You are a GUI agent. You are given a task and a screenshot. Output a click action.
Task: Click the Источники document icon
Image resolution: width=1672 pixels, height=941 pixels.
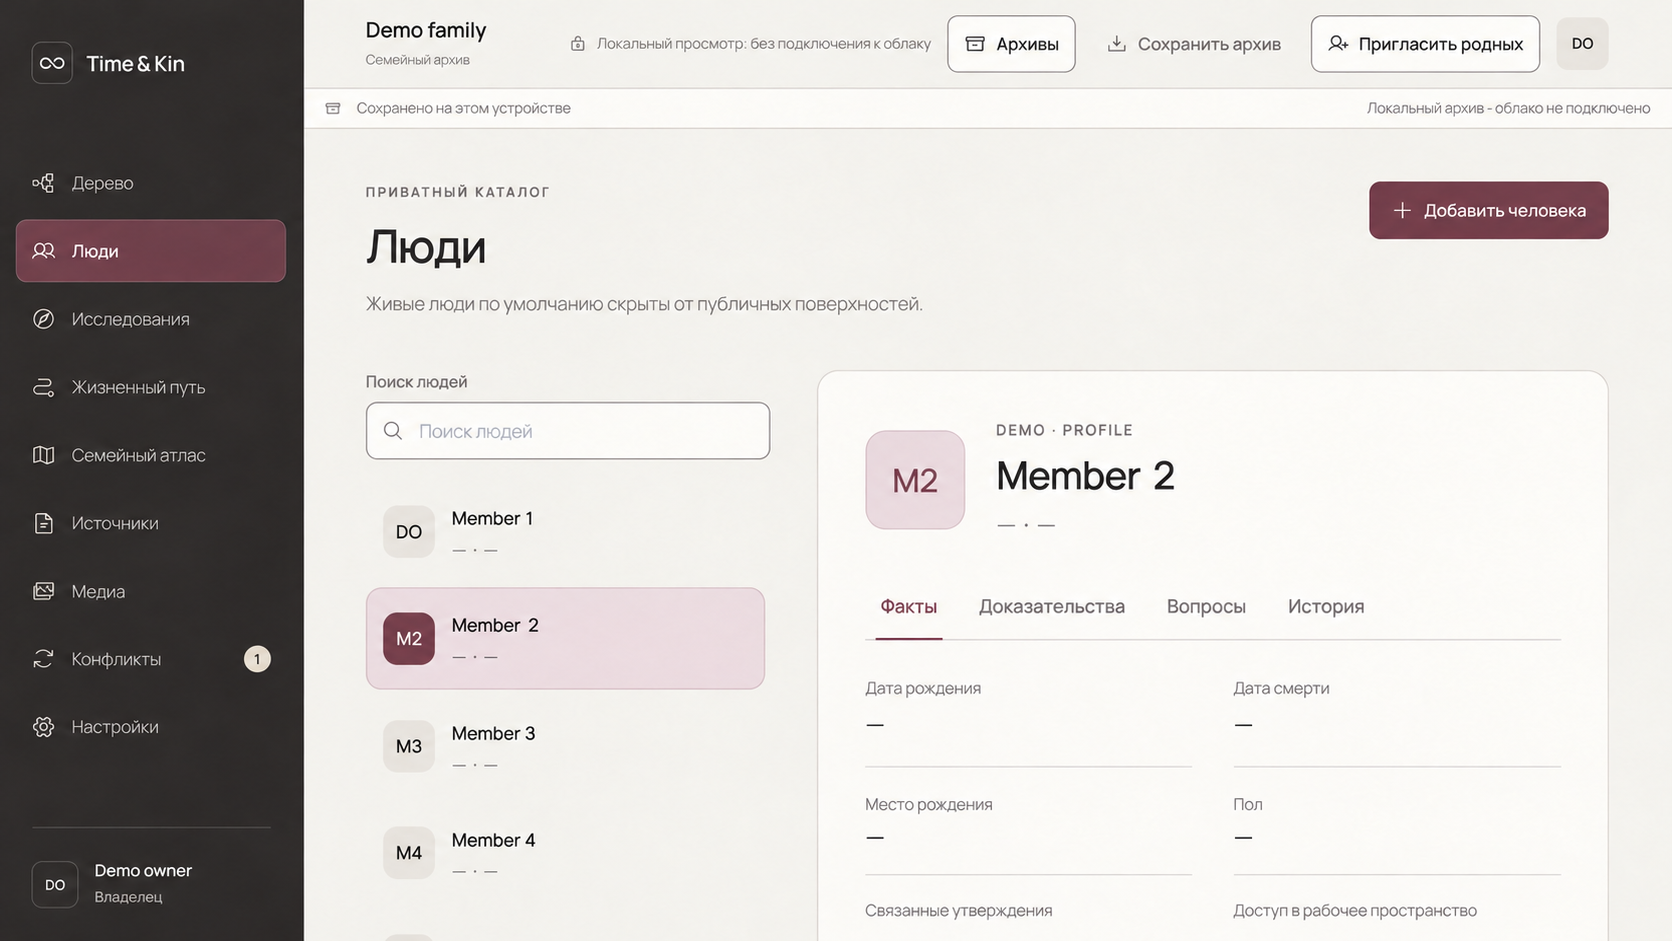pyautogui.click(x=43, y=523)
